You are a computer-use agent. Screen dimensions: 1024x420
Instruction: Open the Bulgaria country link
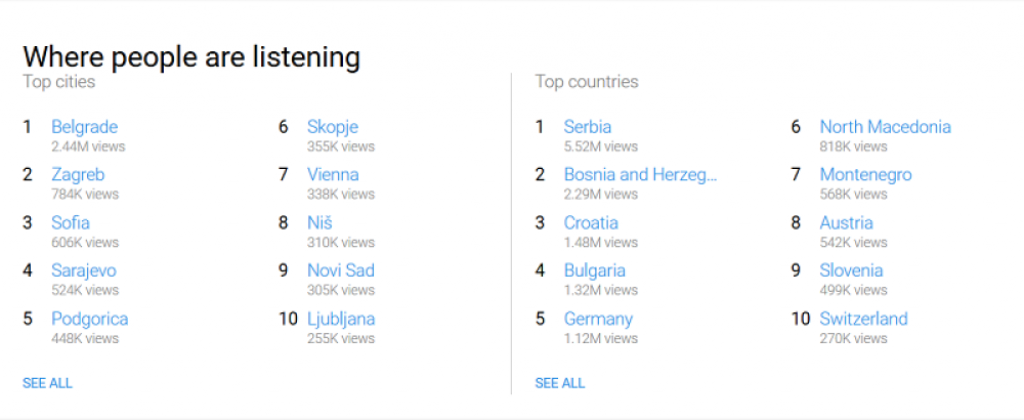594,271
